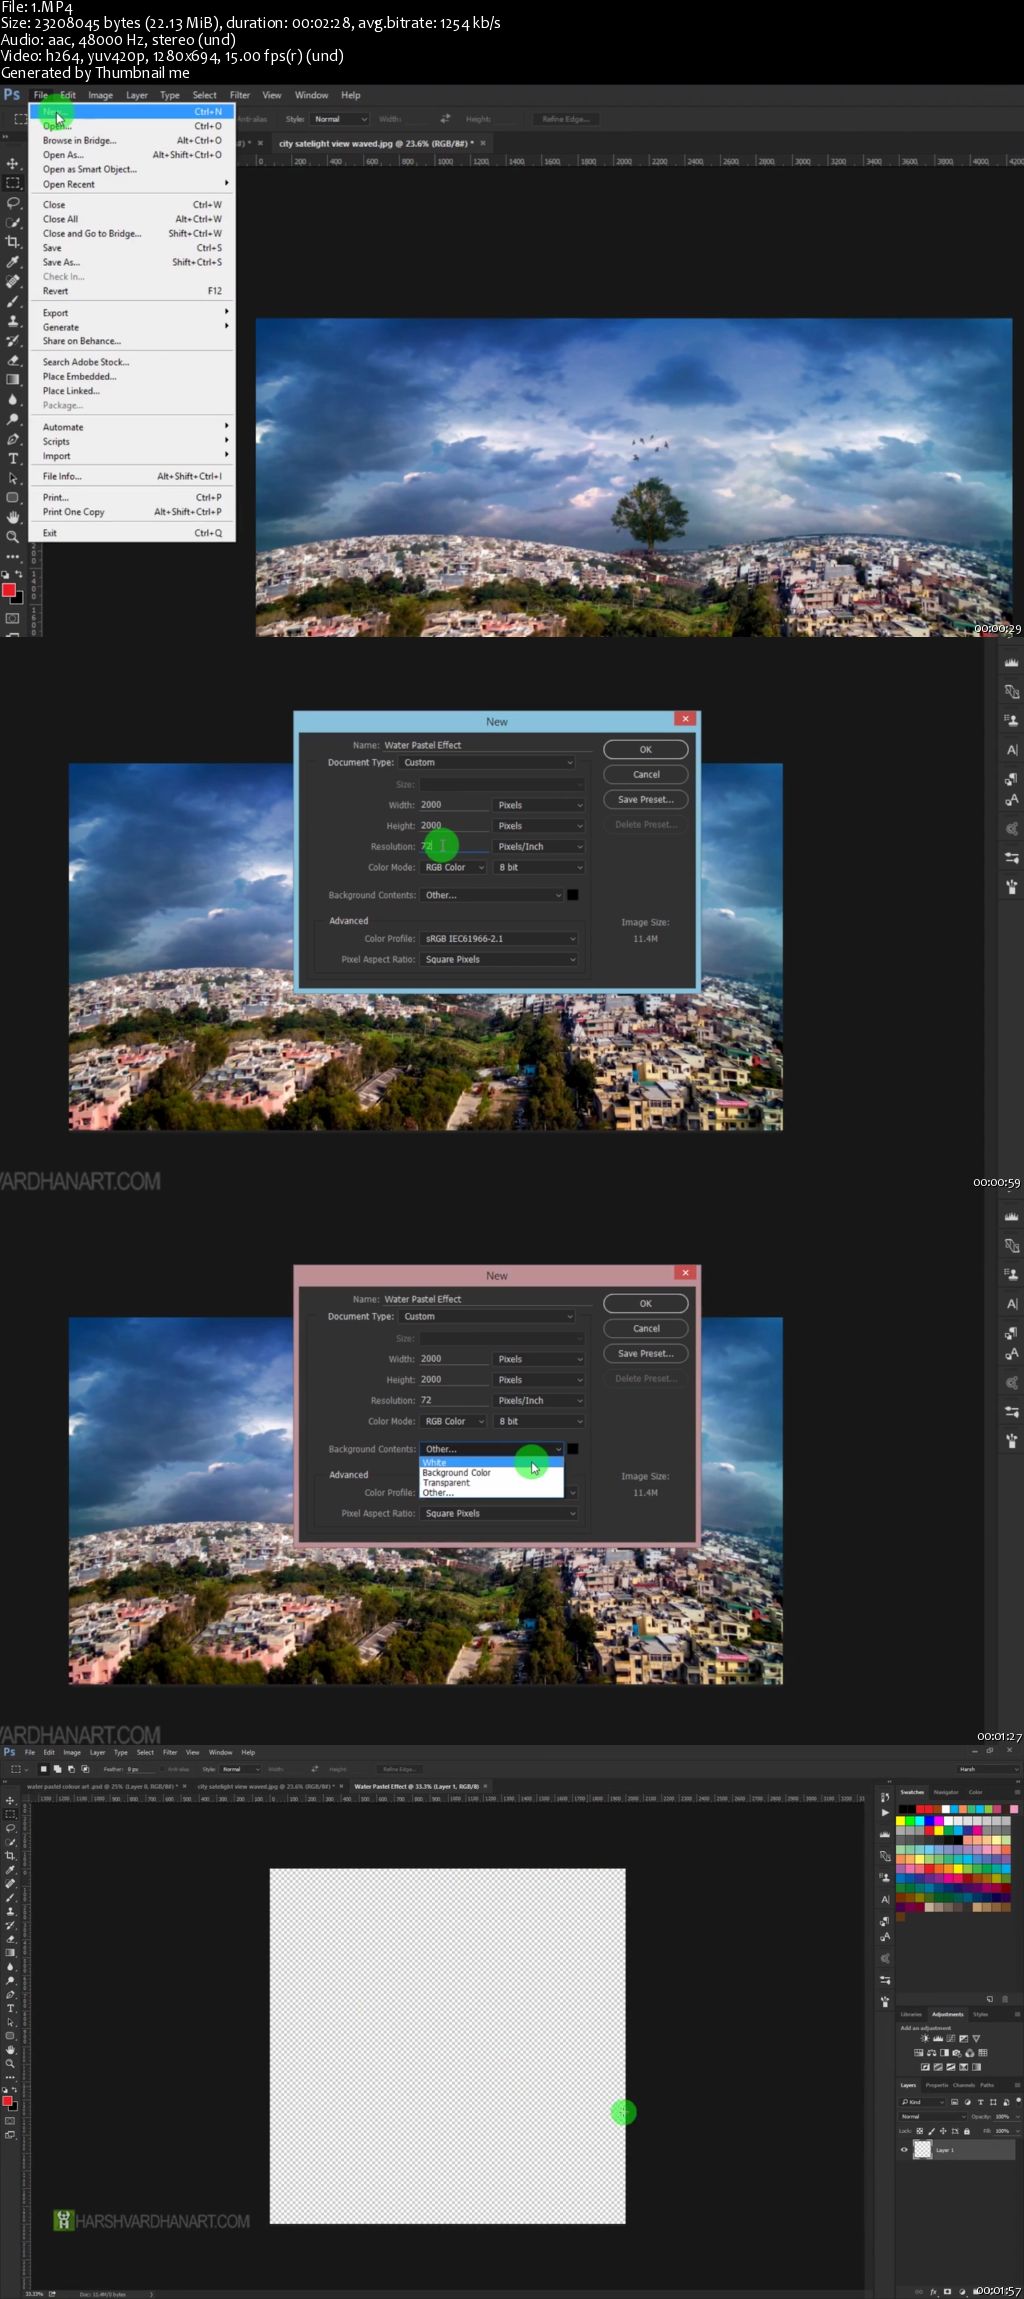
Task: Switch to the Channels tab
Action: [x=963, y=2085]
